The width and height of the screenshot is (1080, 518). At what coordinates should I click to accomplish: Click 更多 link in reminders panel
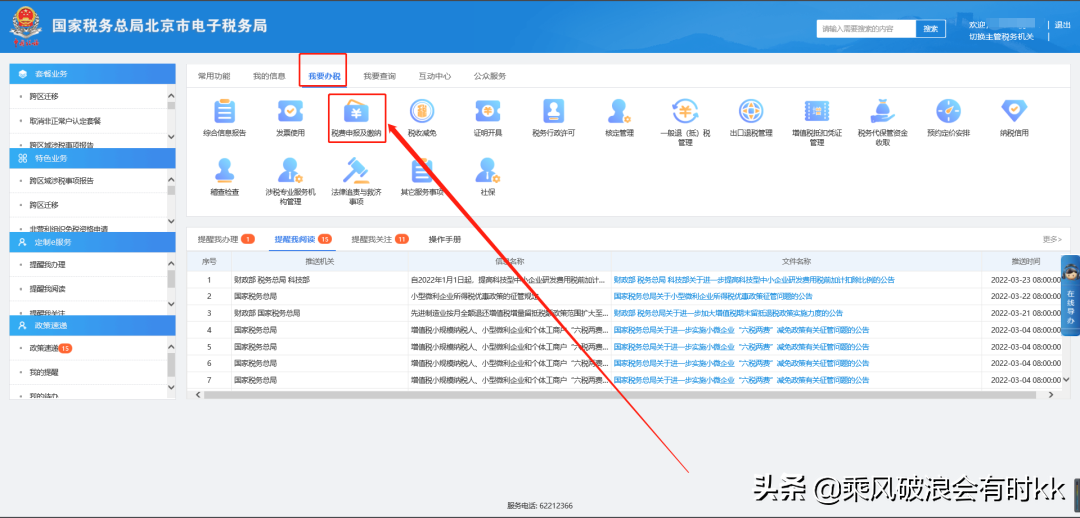click(x=1051, y=240)
